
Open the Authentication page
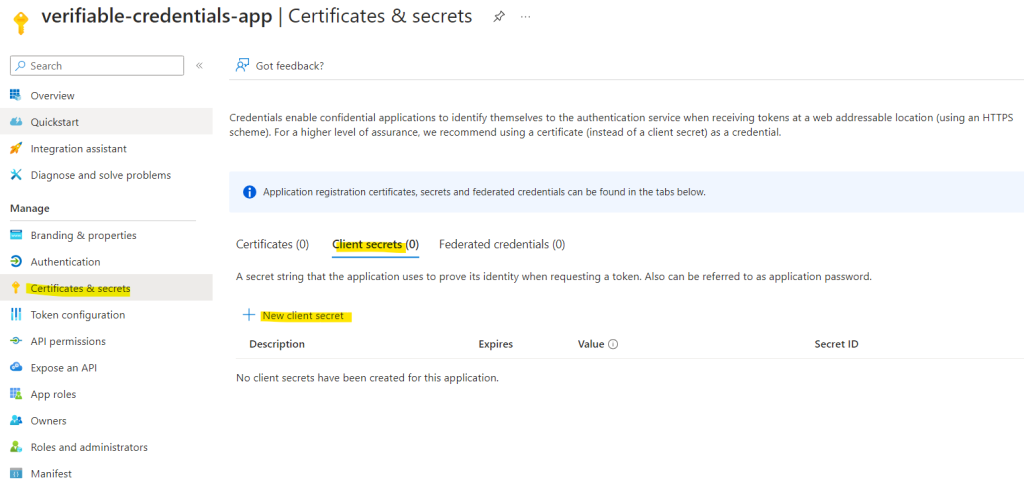[x=65, y=262]
